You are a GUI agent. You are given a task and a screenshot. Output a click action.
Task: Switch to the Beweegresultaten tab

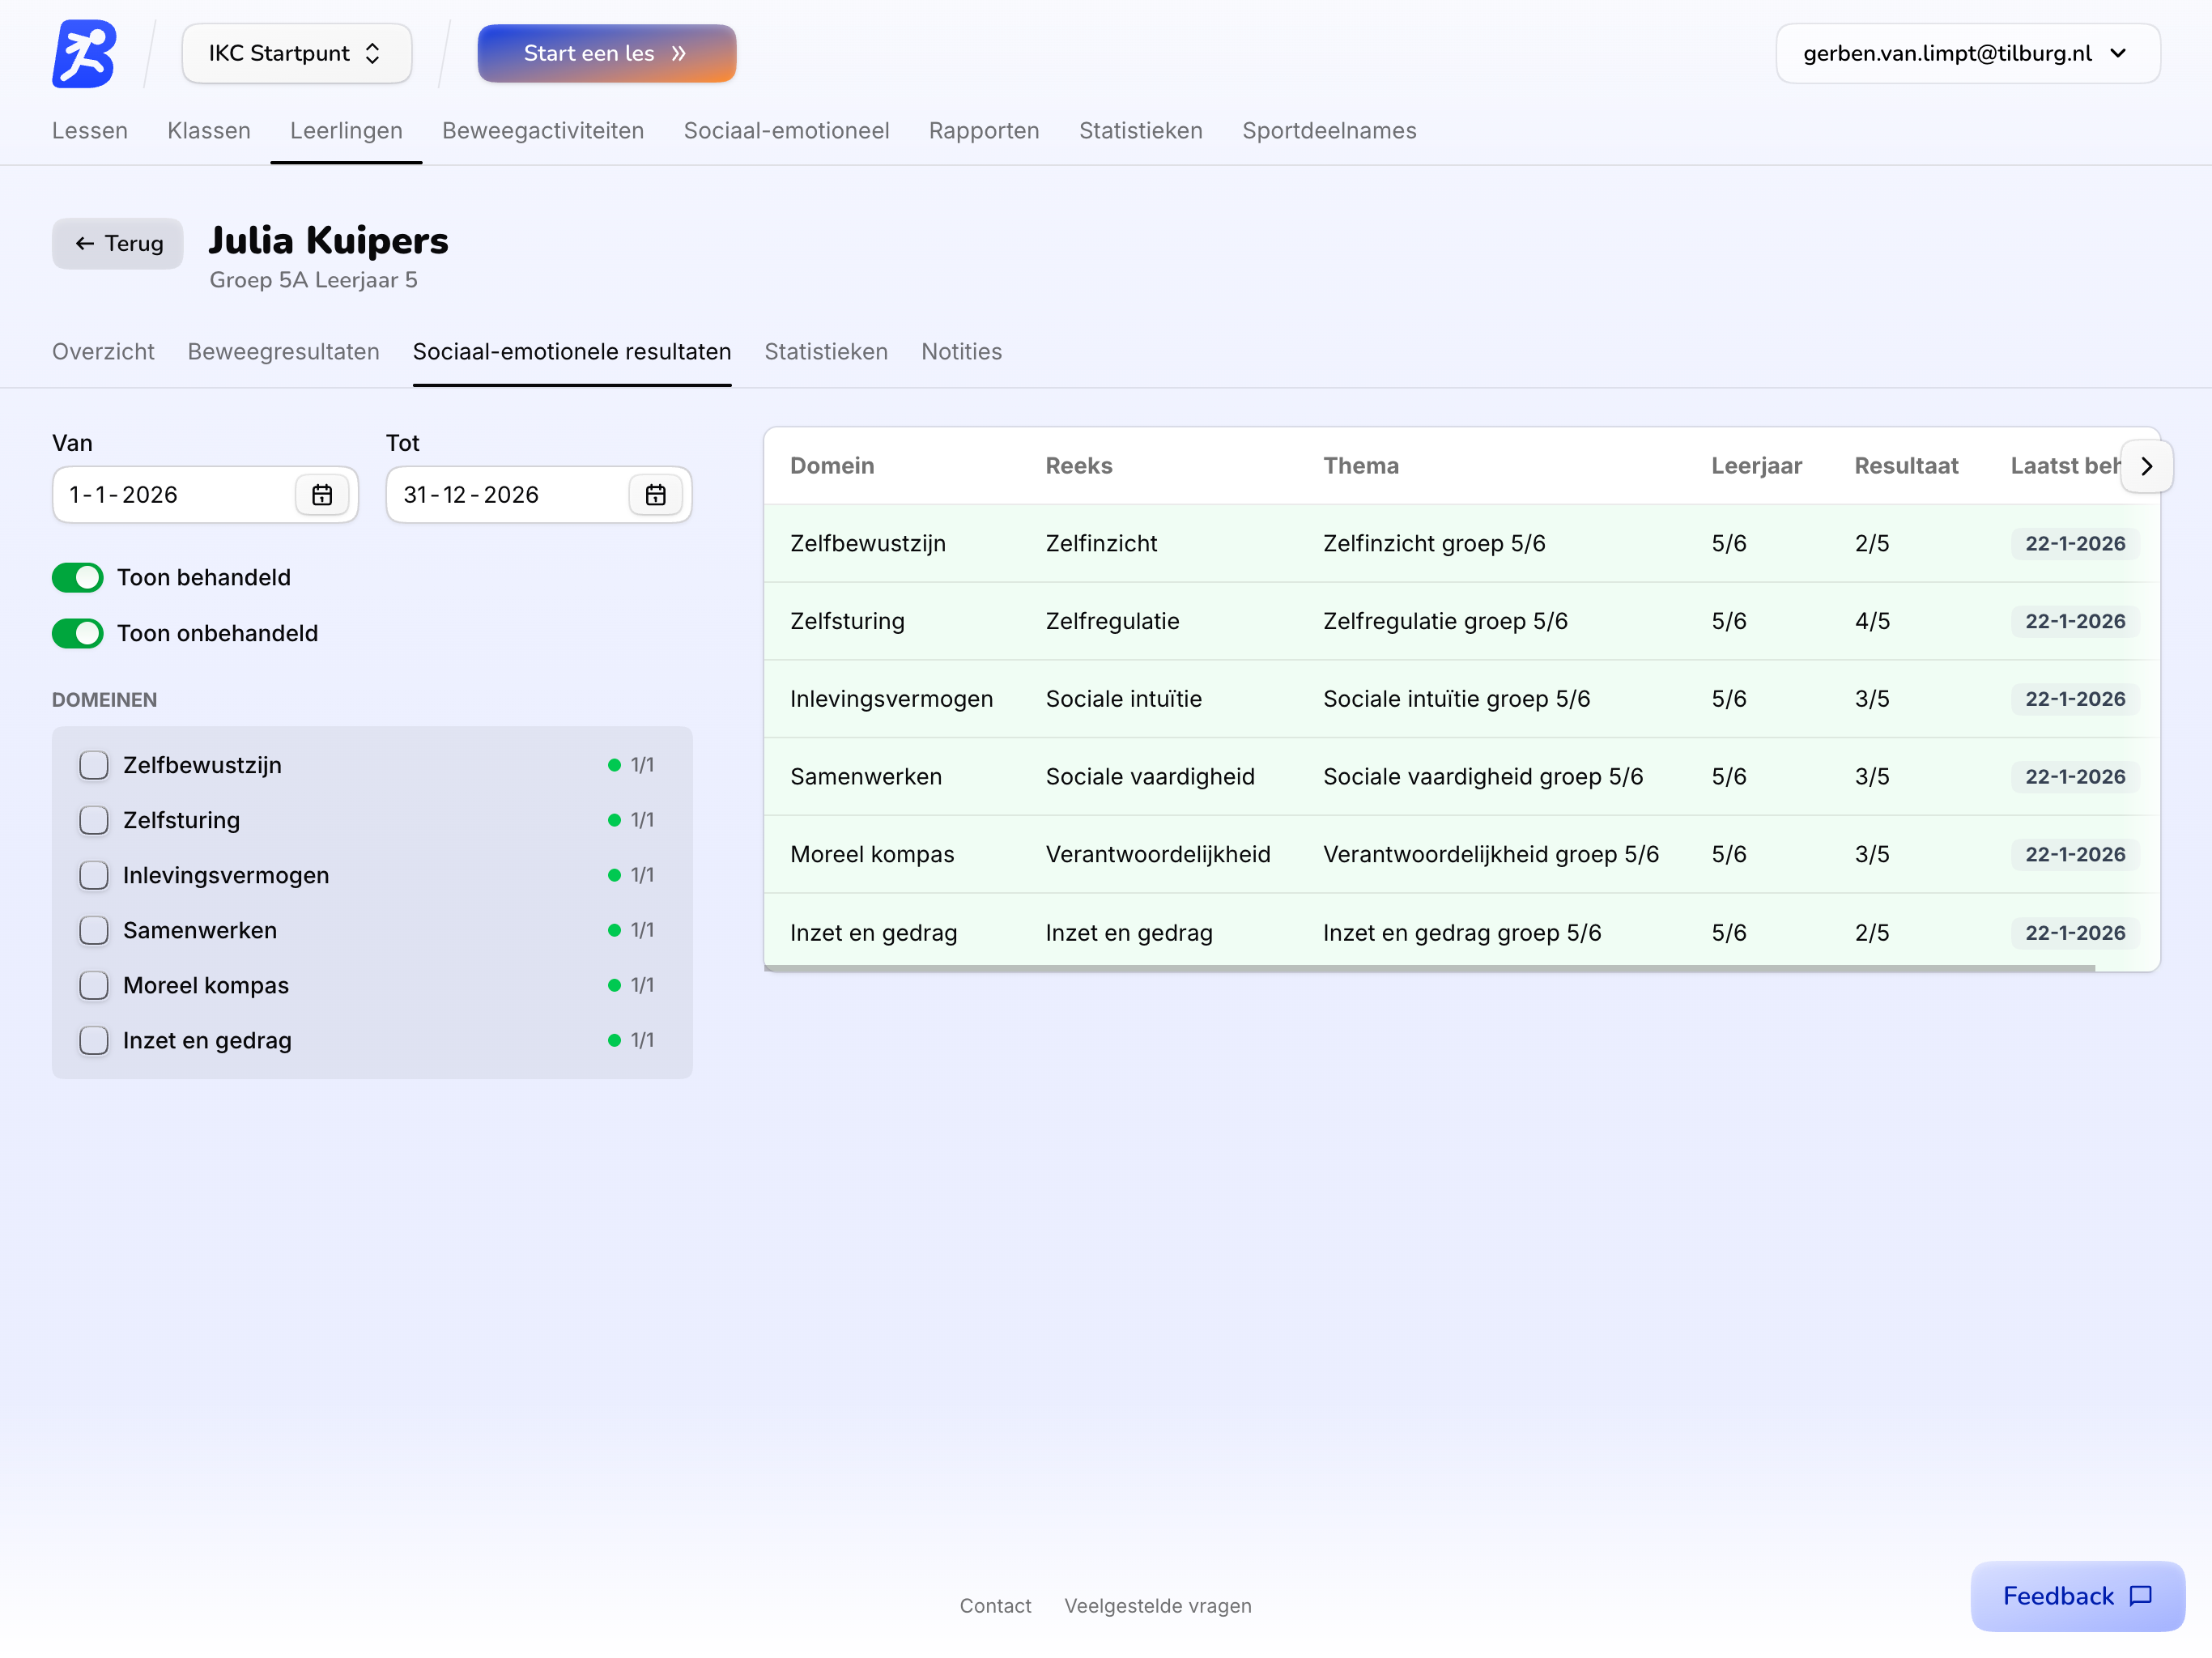283,352
